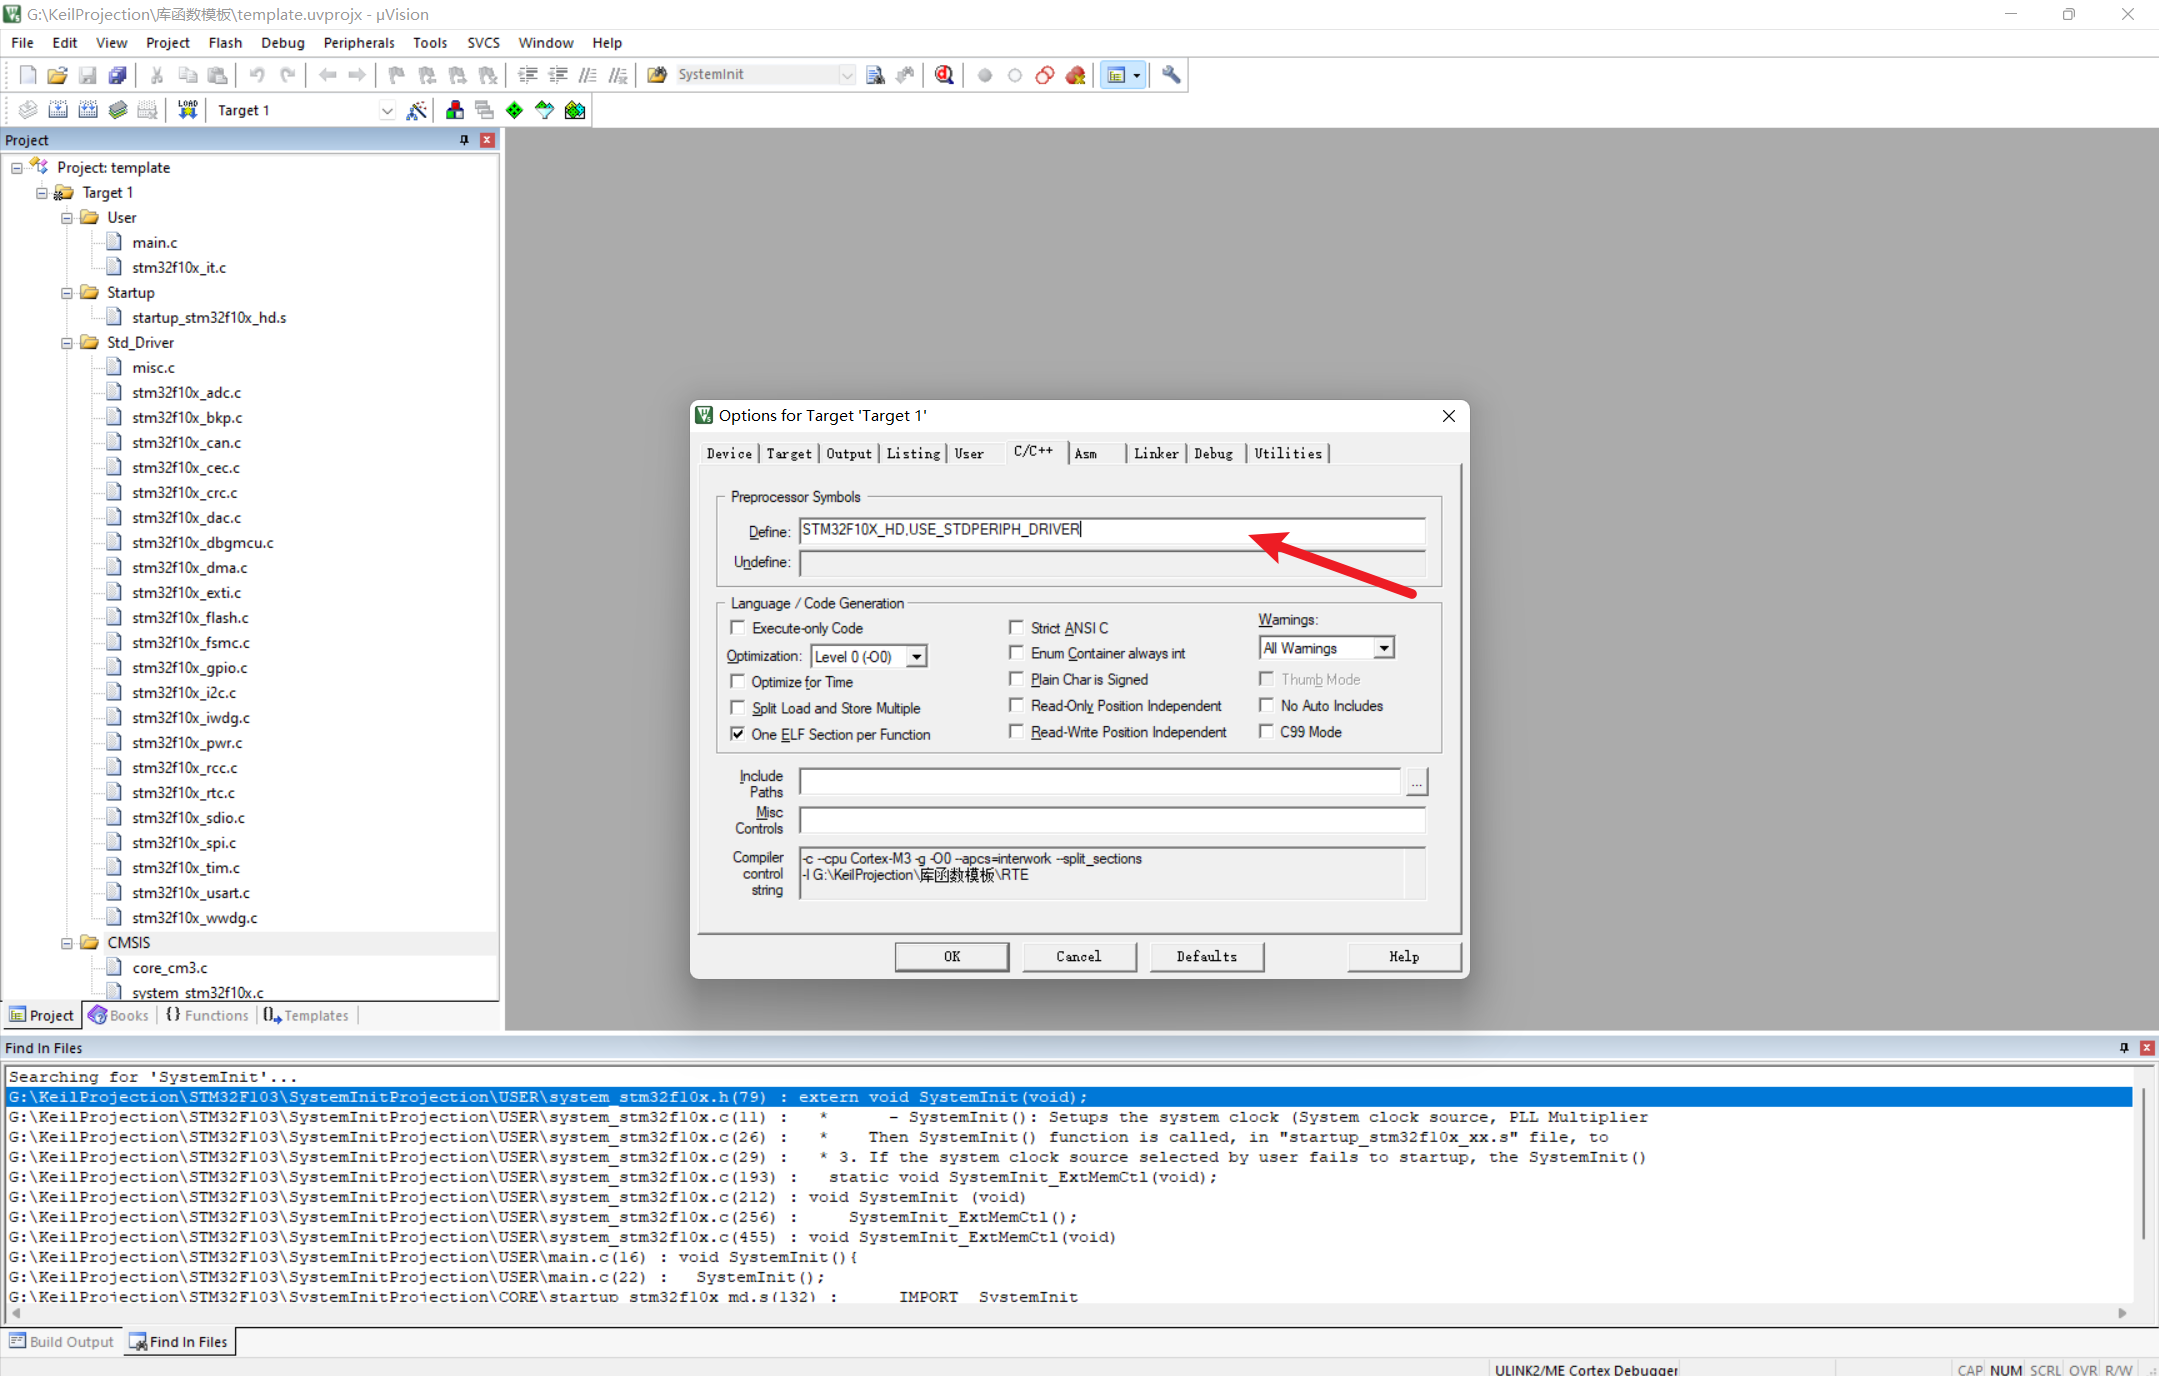Open Configuration via the wrench icon
Viewport: 2159px width, 1376px height.
(x=1171, y=74)
